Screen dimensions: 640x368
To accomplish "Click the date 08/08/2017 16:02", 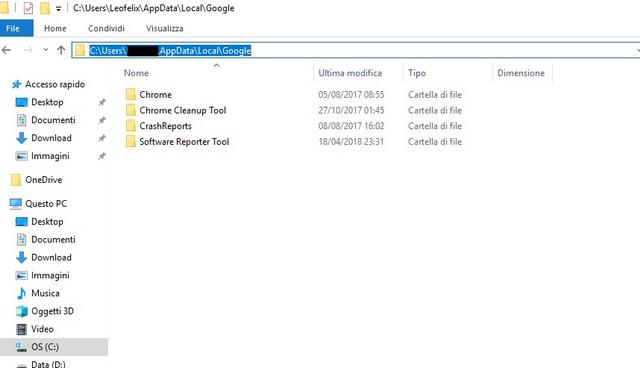I will 351,126.
